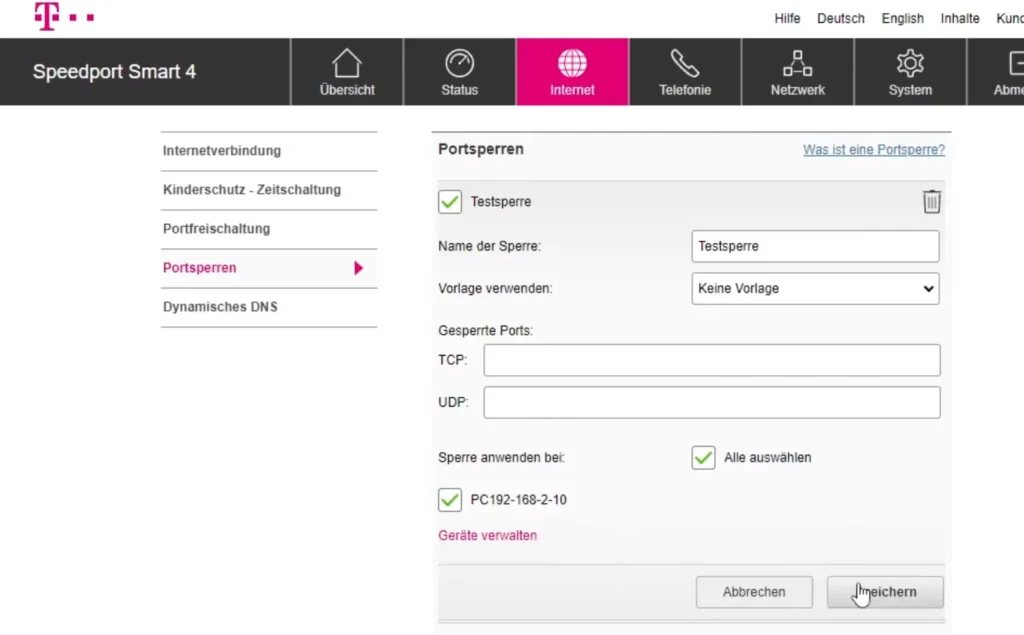Click the Geräte verwalten link
Image resolution: width=1024 pixels, height=635 pixels.
coord(487,535)
